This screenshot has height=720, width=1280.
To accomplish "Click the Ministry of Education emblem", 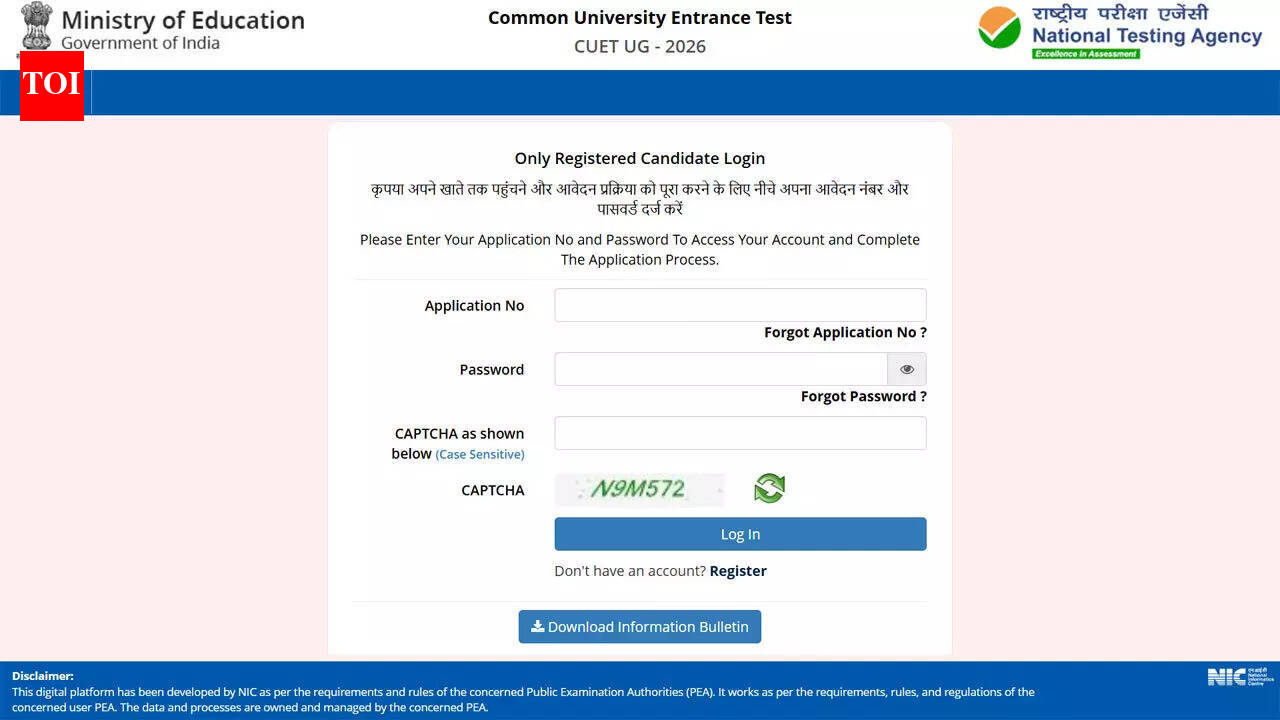I will pyautogui.click(x=35, y=24).
